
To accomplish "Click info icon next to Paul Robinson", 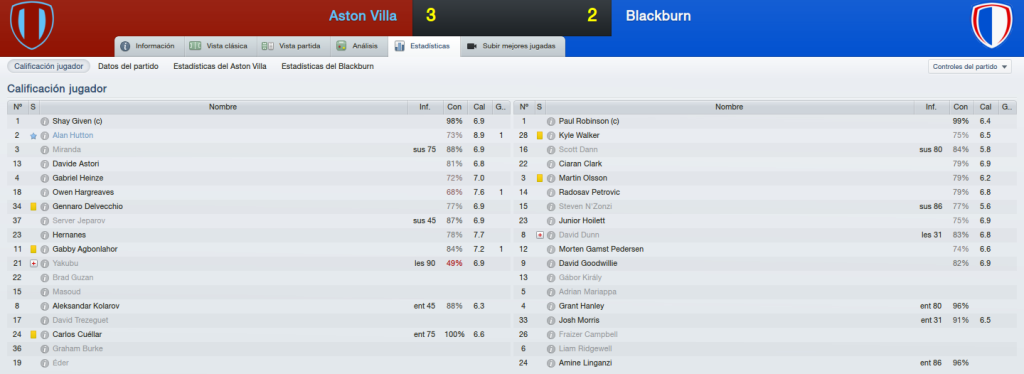I will (x=551, y=121).
